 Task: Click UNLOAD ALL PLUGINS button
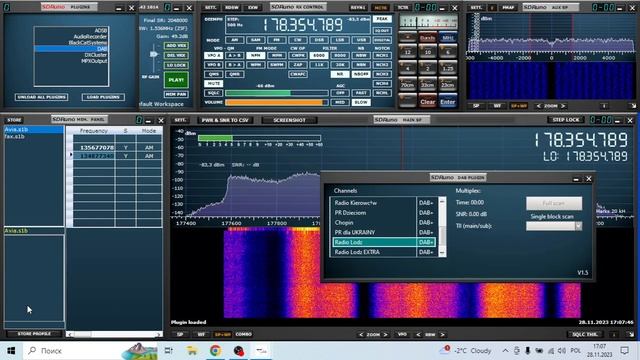[x=42, y=97]
